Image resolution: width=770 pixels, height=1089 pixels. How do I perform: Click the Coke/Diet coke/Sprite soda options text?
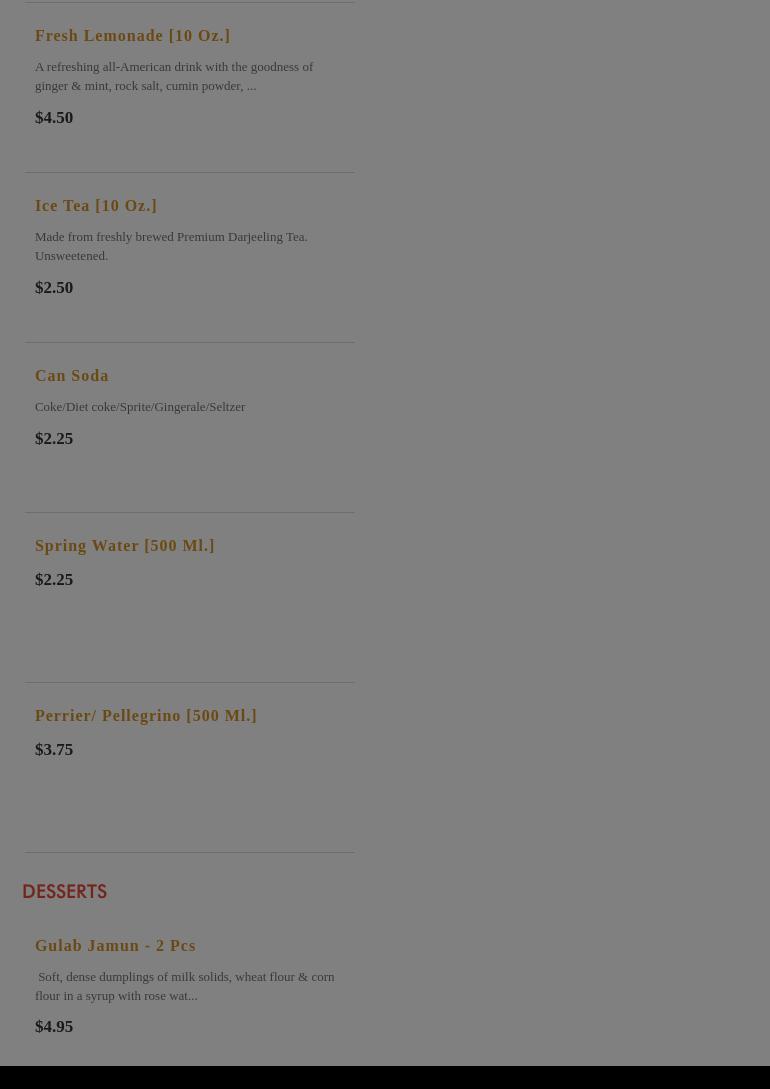[x=140, y=407]
